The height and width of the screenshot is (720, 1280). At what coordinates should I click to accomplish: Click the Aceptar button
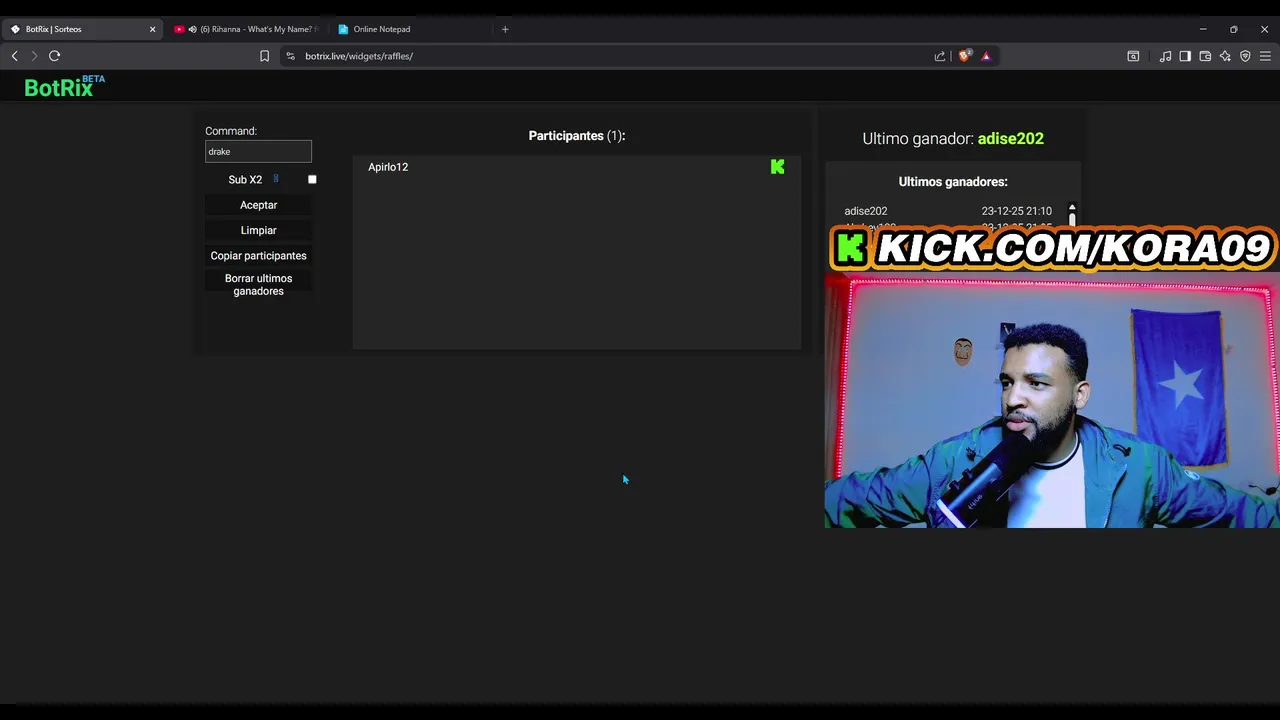pyautogui.click(x=258, y=205)
